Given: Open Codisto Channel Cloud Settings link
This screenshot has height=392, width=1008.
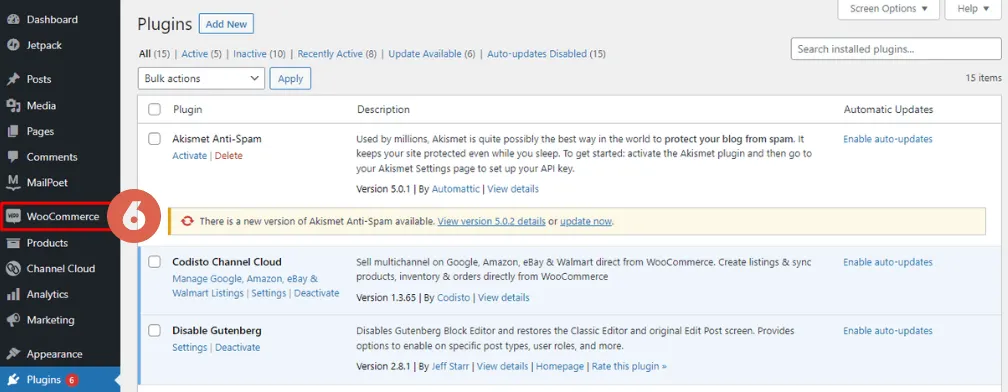Looking at the screenshot, I should [x=269, y=293].
